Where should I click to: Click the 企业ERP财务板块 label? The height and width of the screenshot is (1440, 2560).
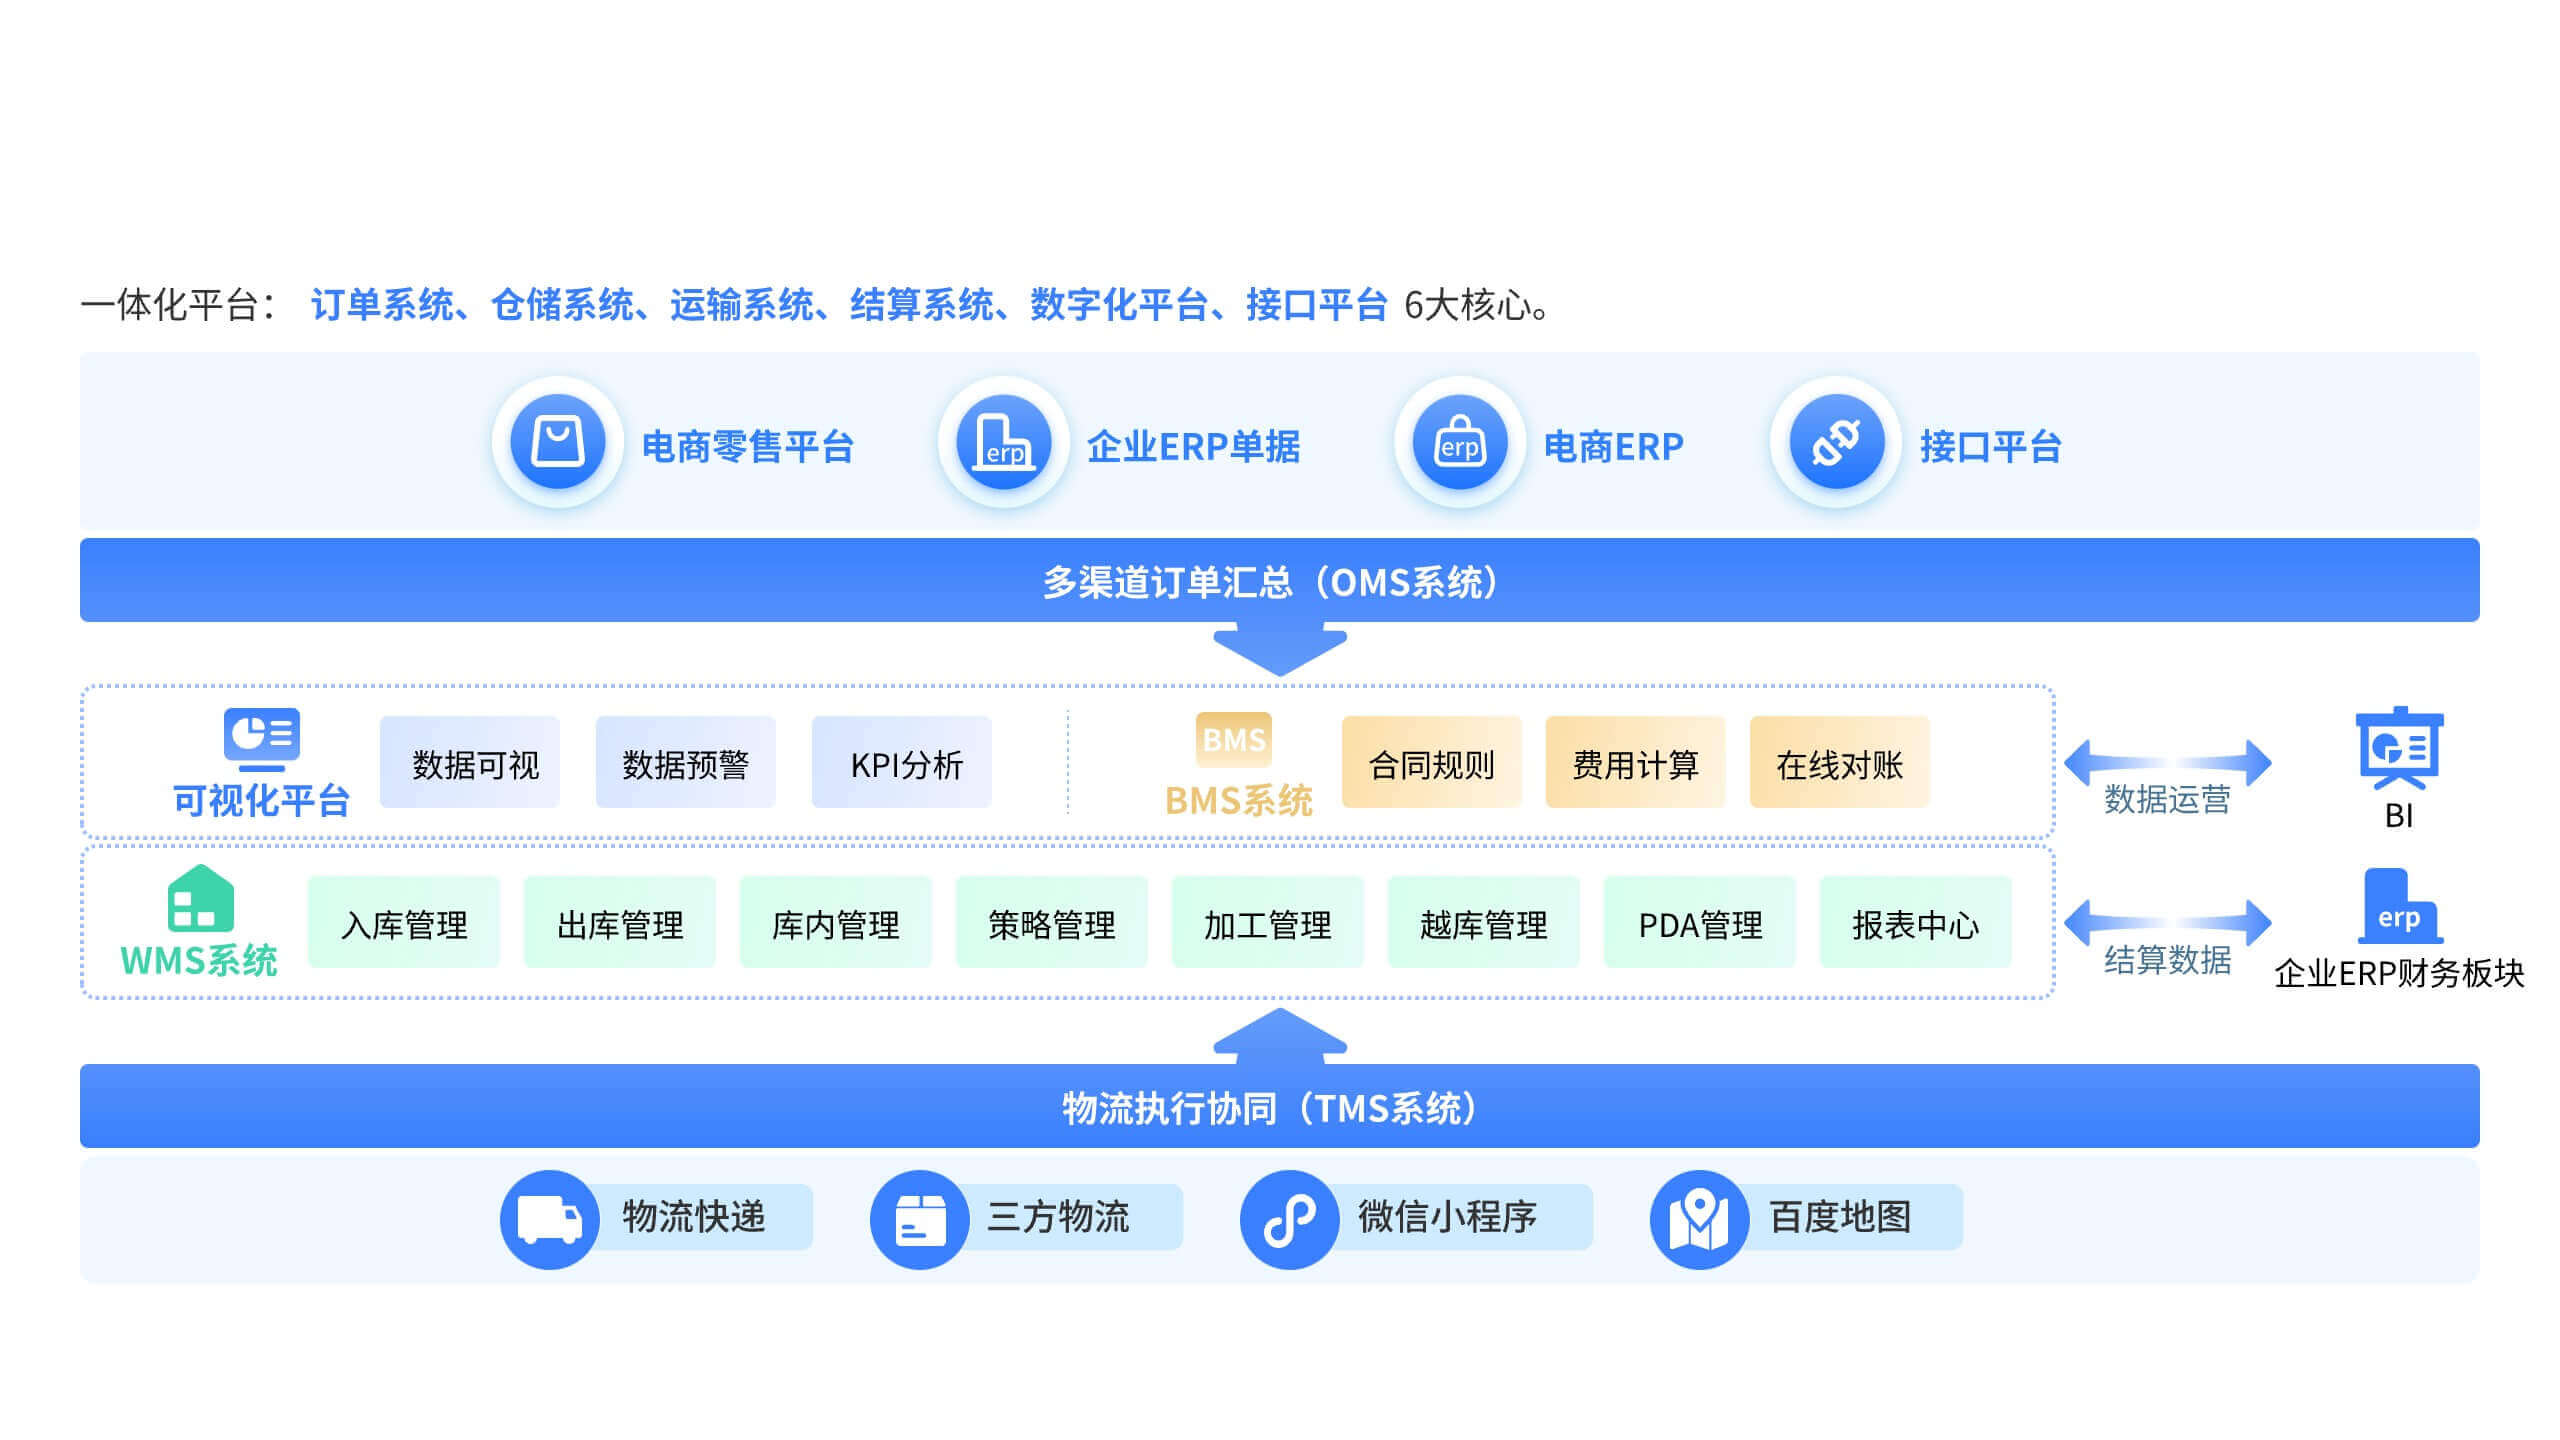[2399, 973]
